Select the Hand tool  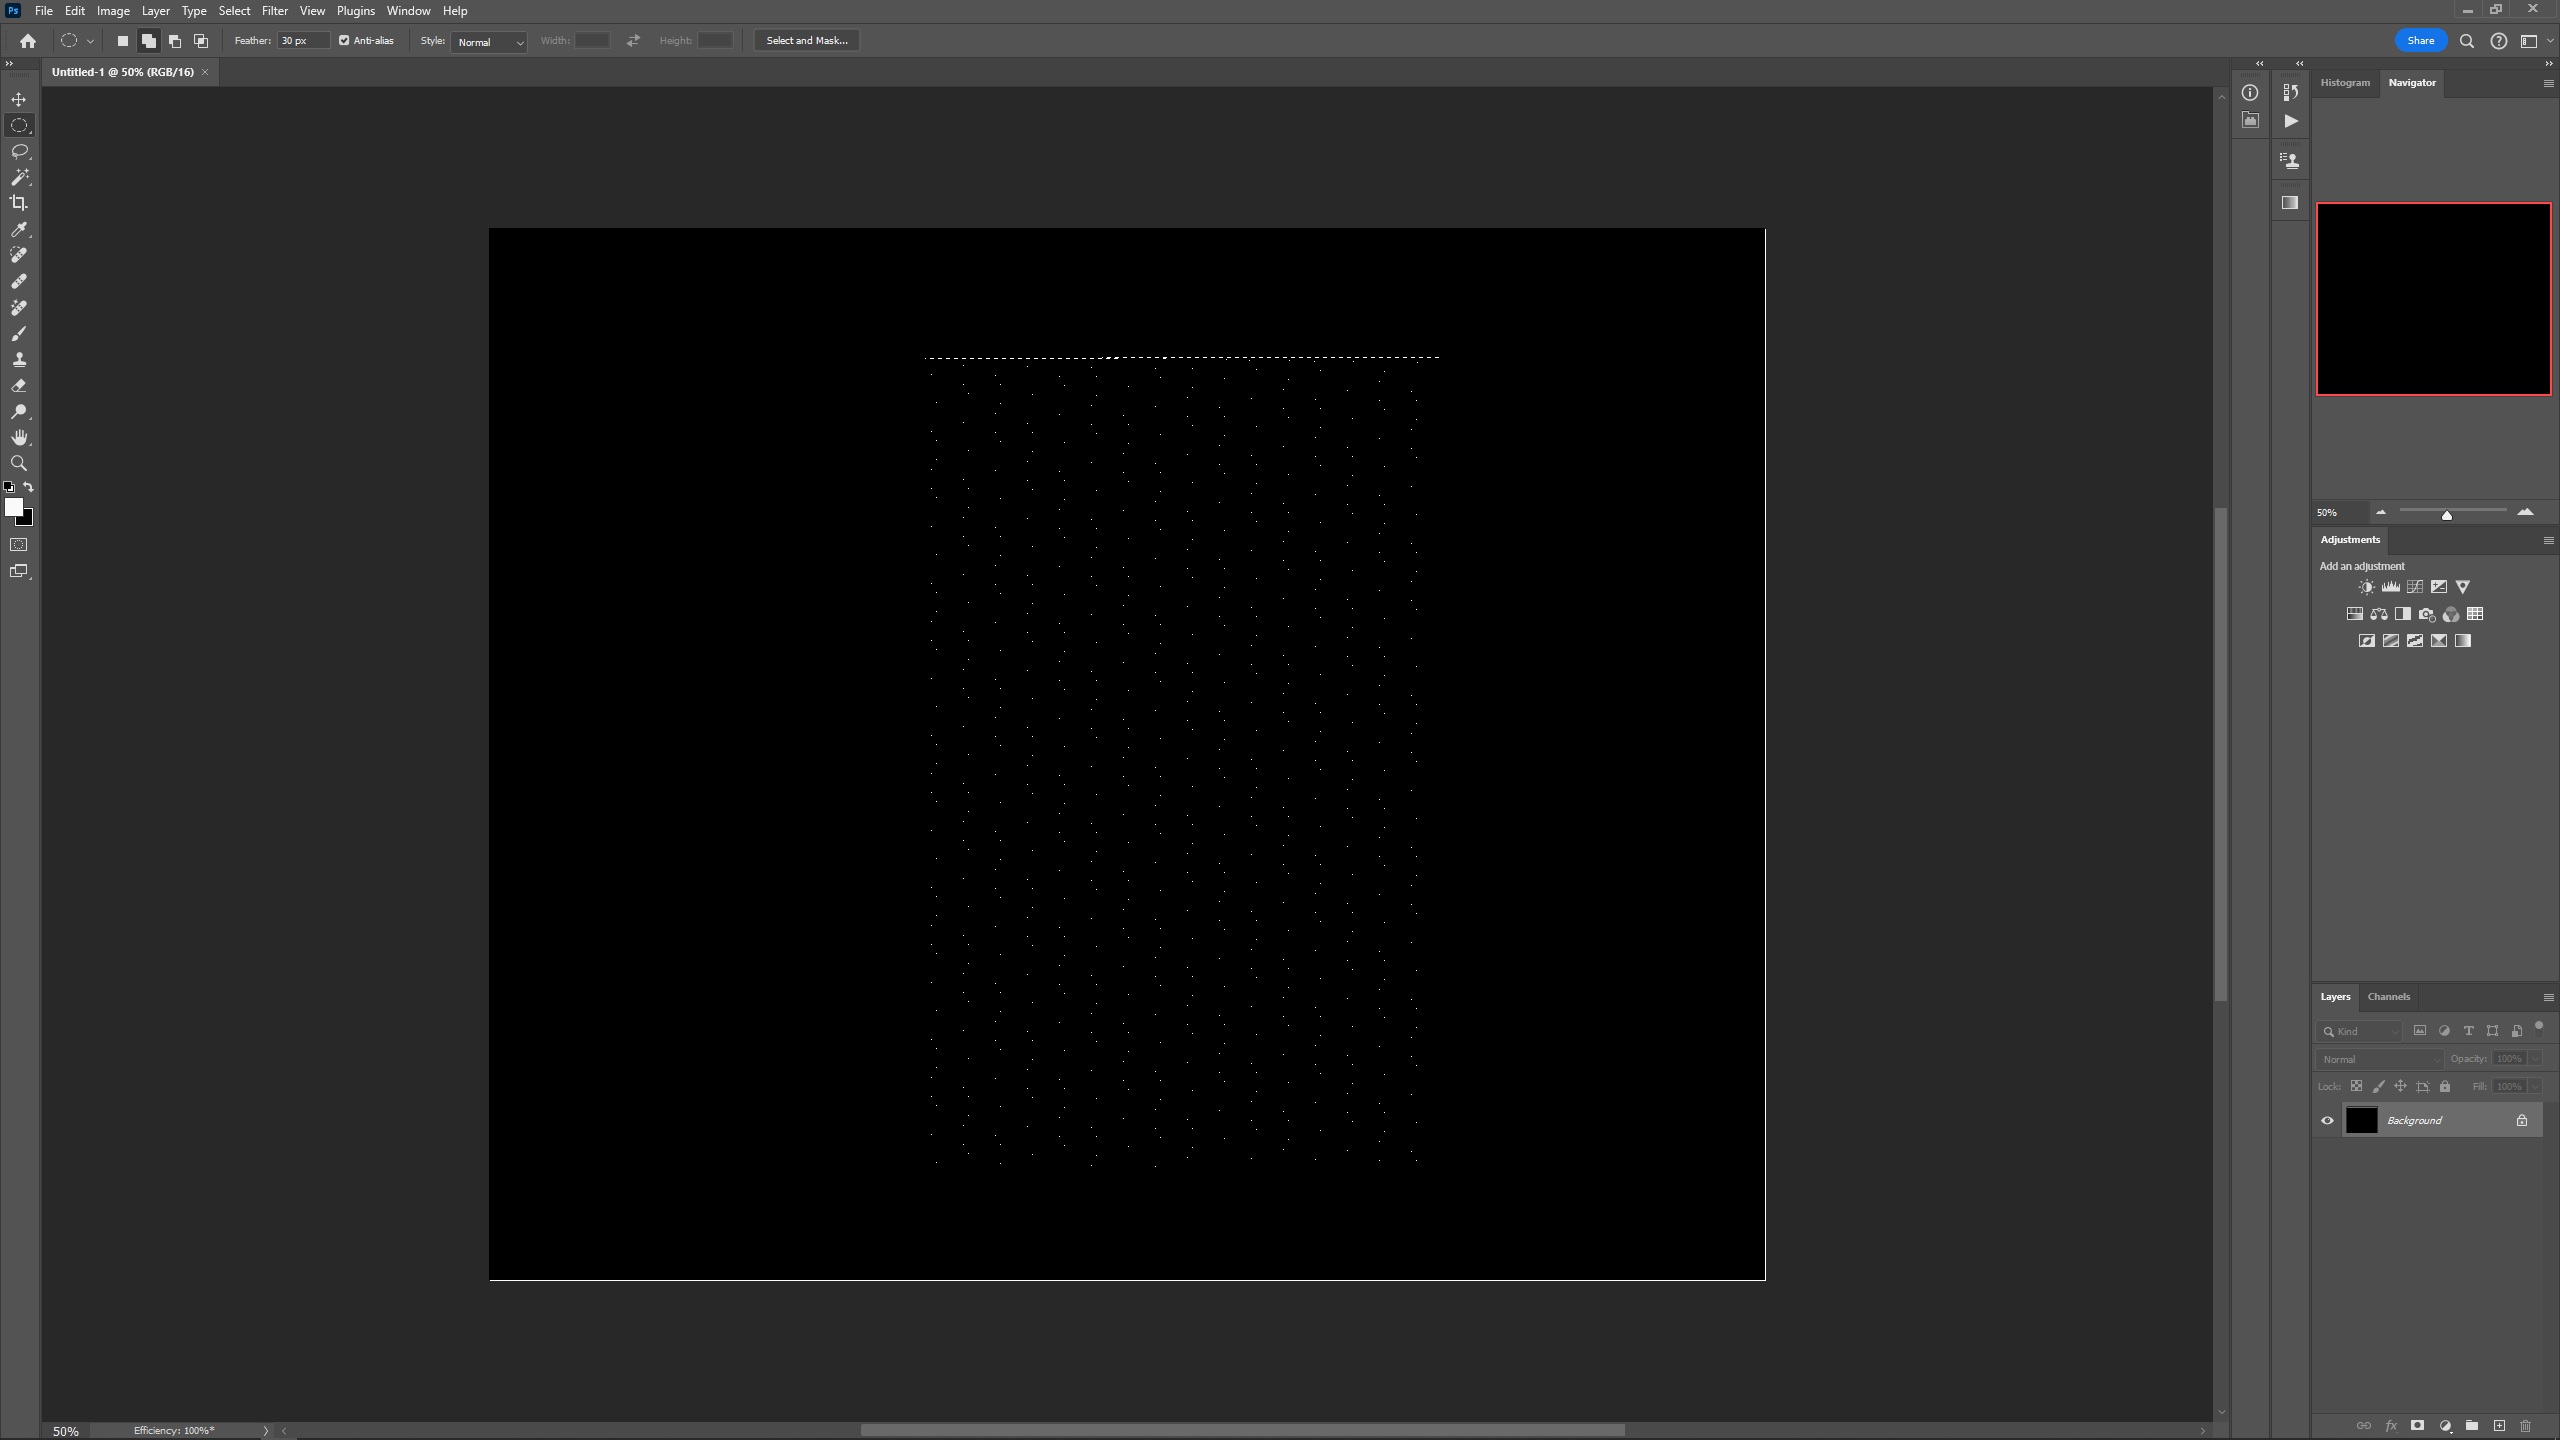click(19, 437)
